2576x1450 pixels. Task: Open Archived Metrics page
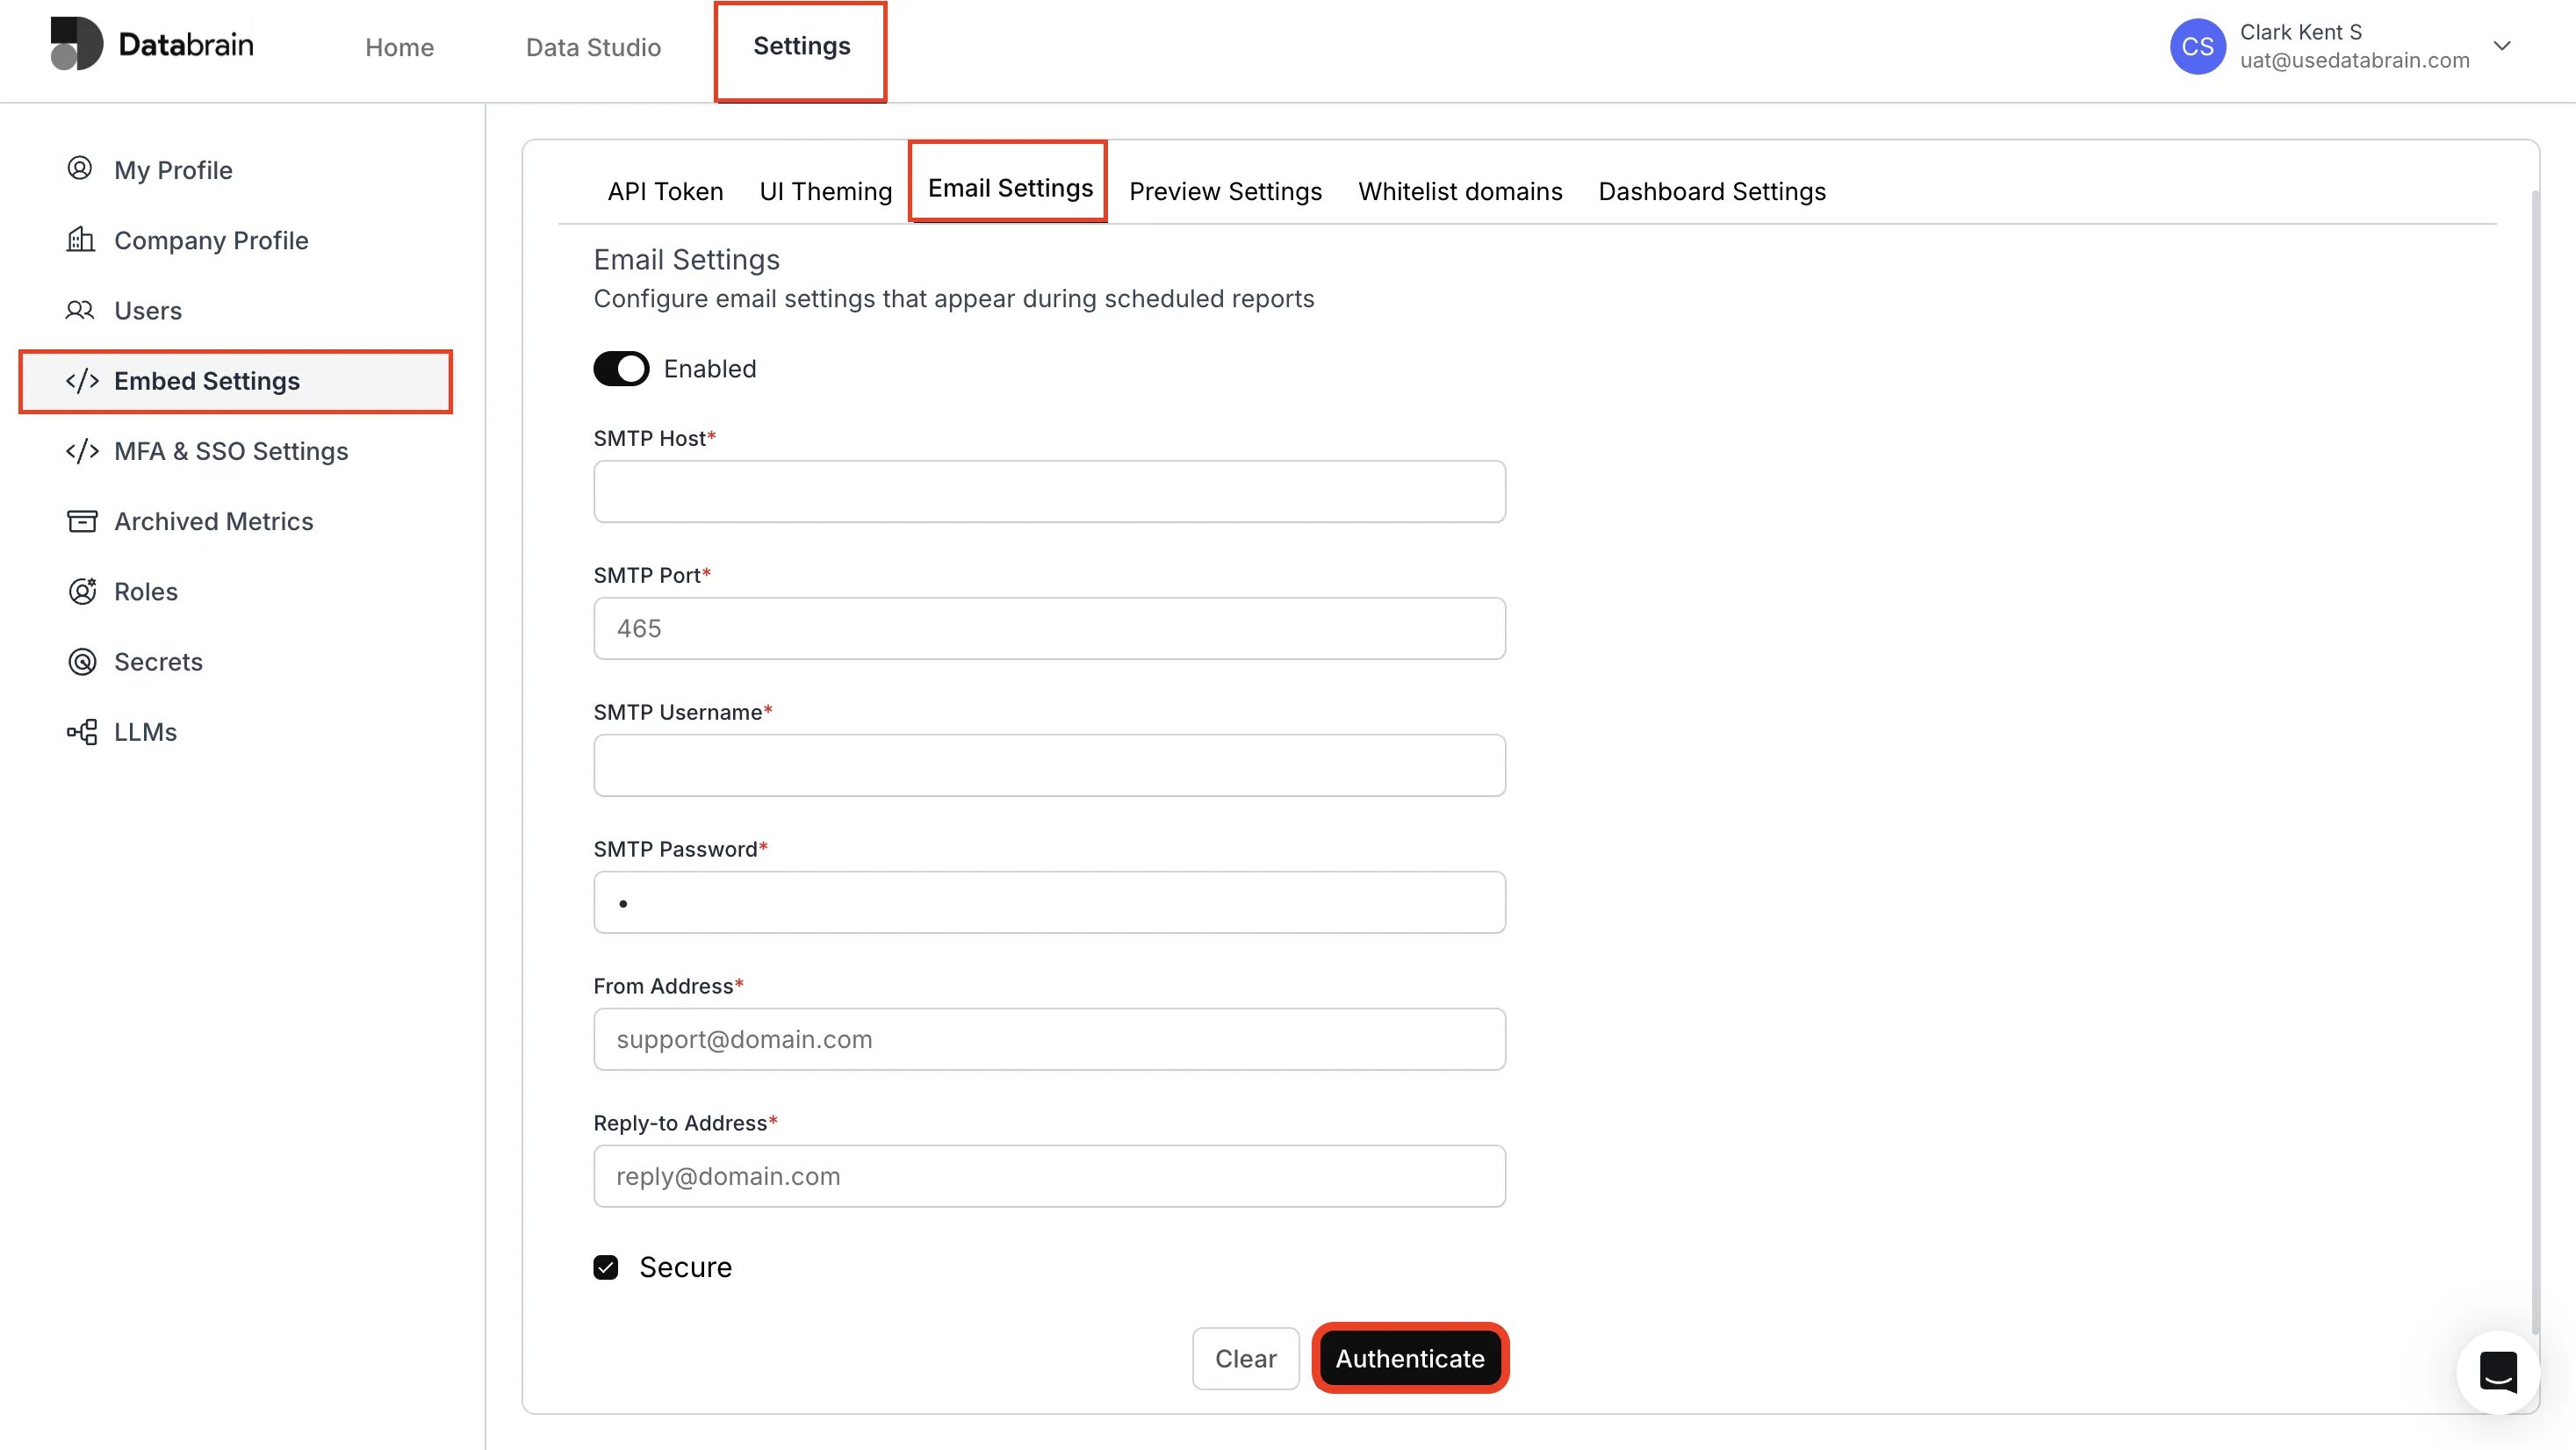click(213, 521)
